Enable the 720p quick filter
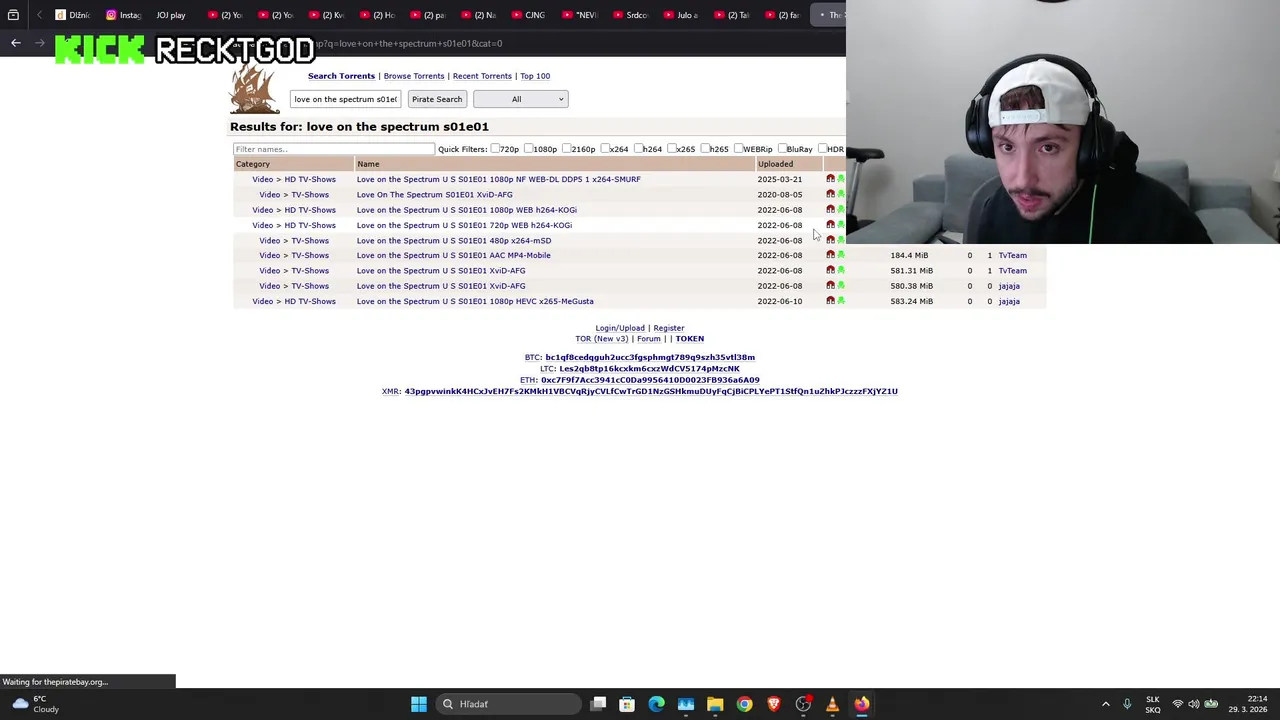1280x720 pixels. coord(495,149)
